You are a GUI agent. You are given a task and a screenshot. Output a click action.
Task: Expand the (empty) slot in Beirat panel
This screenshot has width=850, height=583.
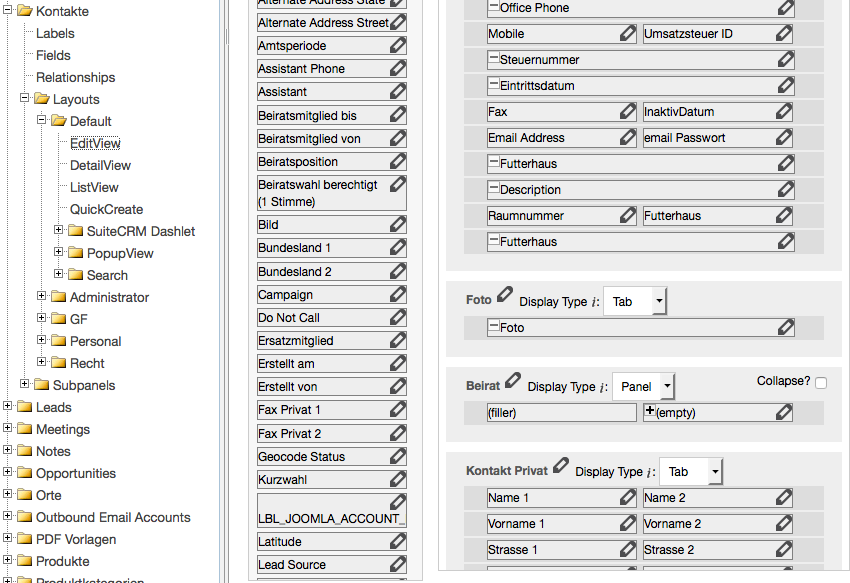(x=649, y=411)
